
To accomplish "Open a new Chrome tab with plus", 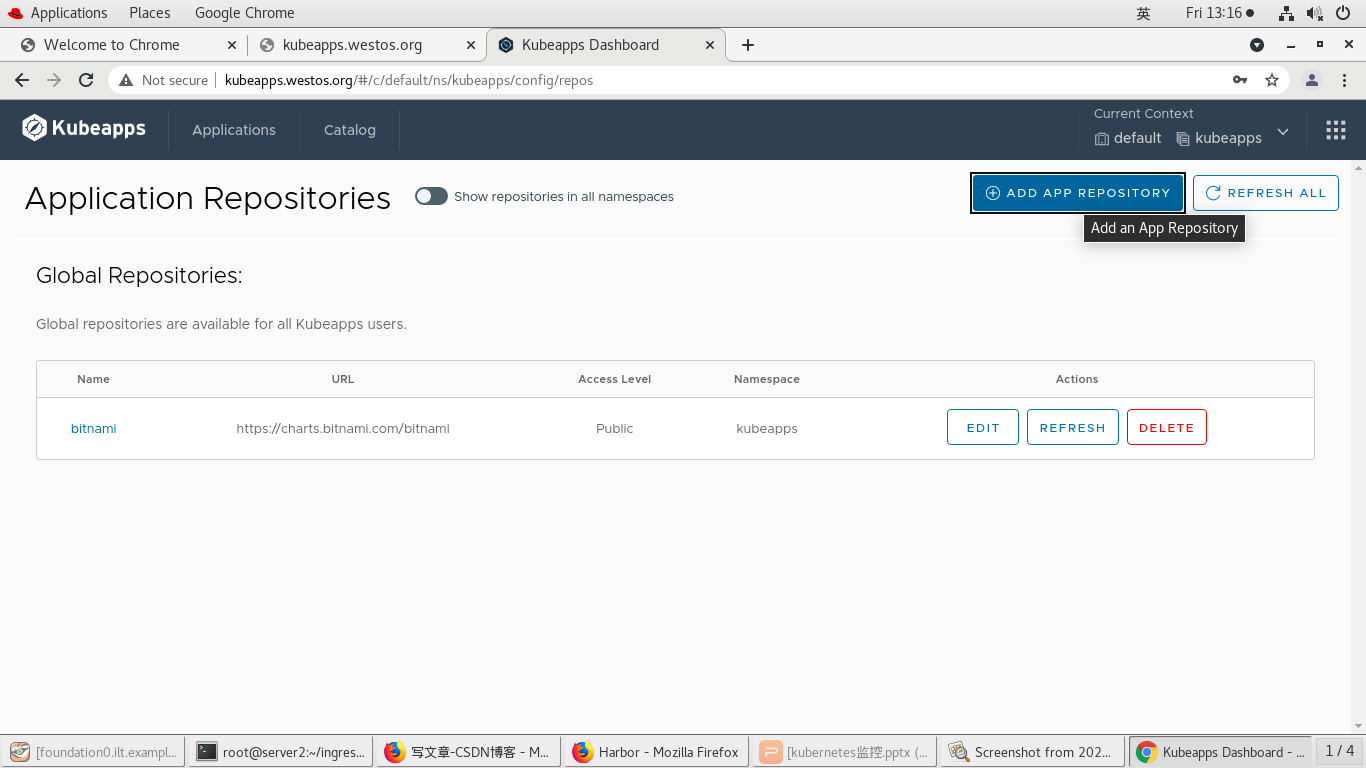I will [748, 45].
